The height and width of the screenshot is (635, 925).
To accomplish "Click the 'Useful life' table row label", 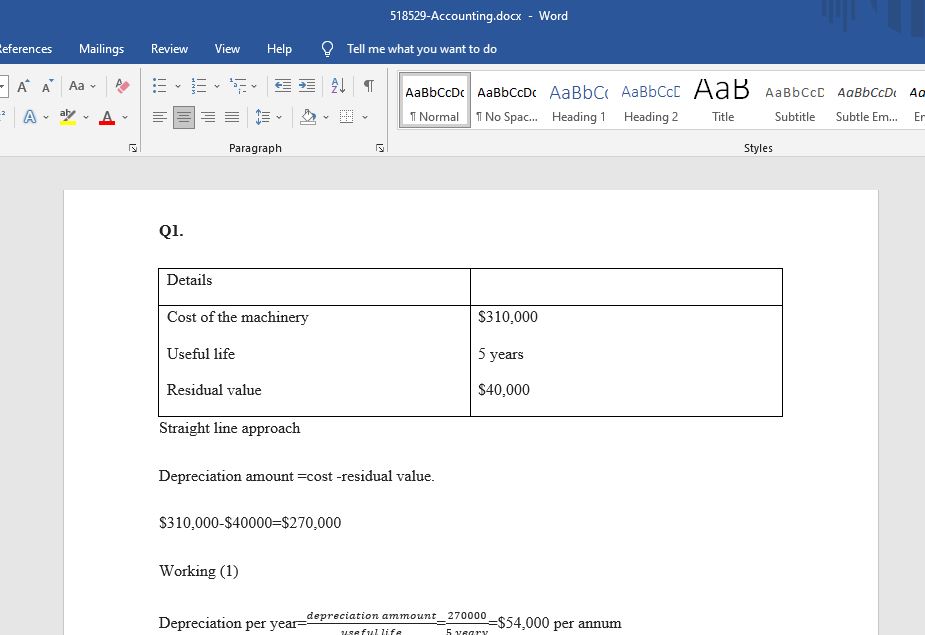I will click(x=201, y=353).
